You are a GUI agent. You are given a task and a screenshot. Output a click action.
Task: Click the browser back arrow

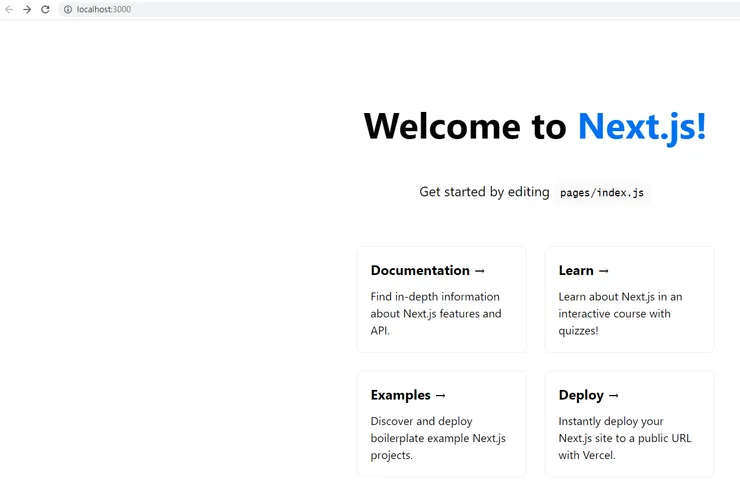coord(9,9)
